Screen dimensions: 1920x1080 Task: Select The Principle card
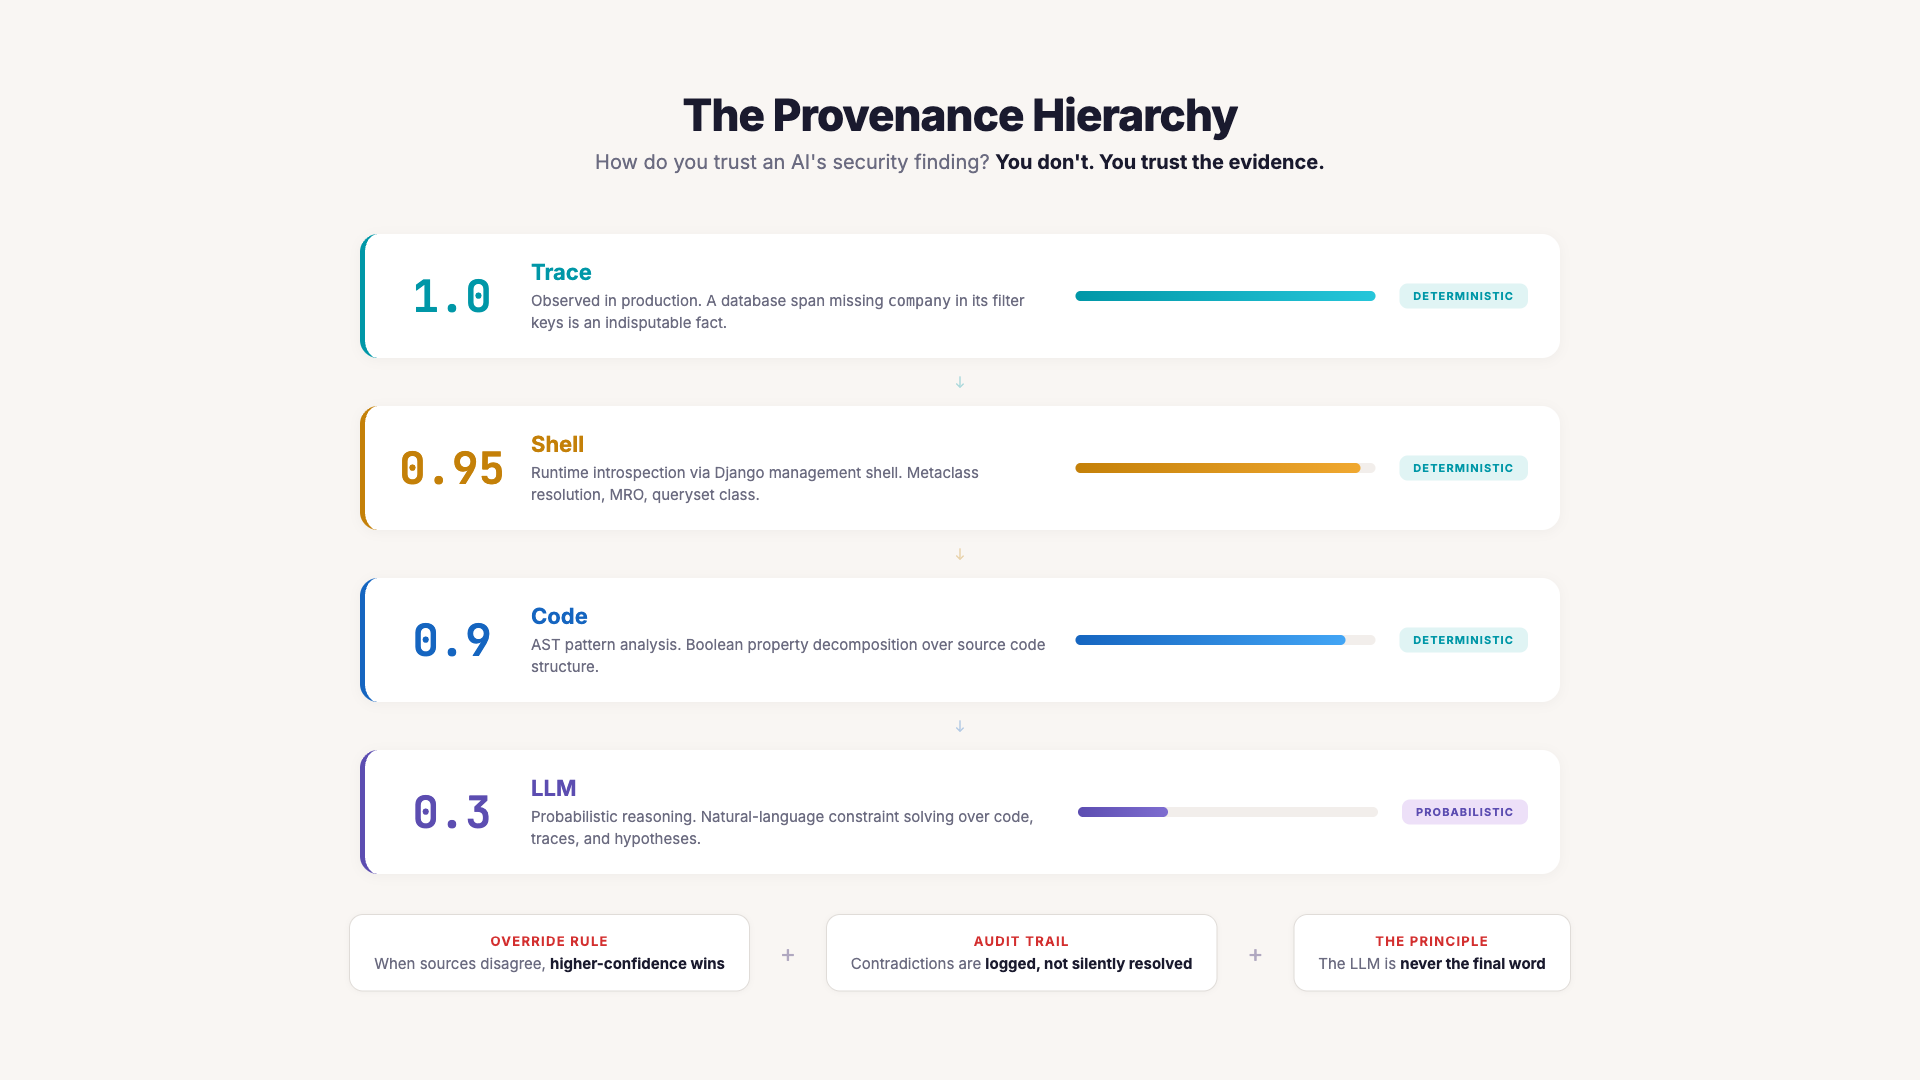tap(1431, 953)
